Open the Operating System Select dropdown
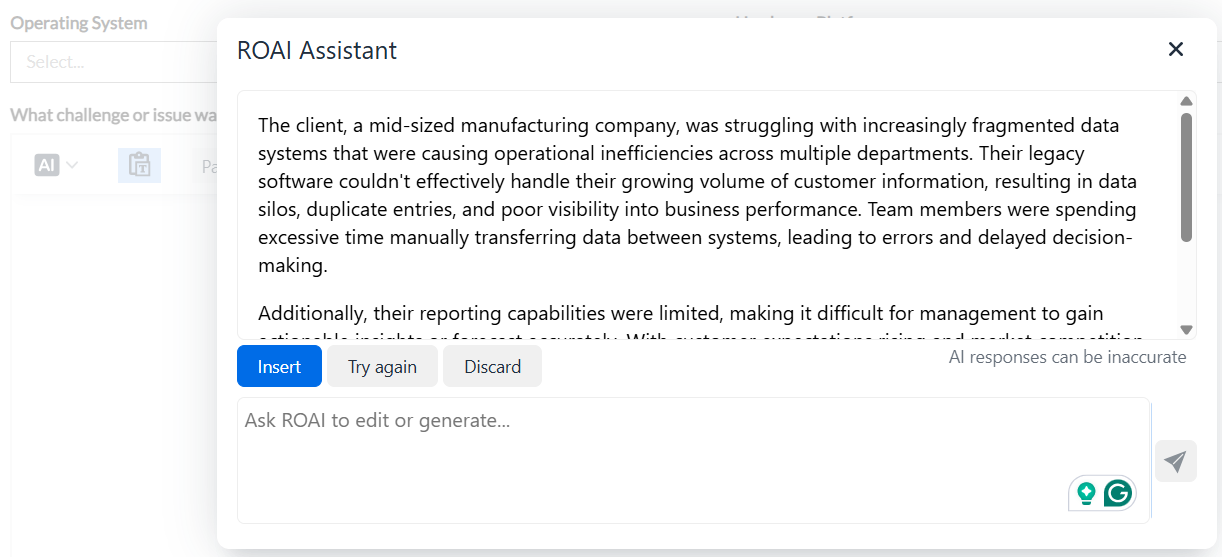Image resolution: width=1222 pixels, height=557 pixels. [x=113, y=62]
